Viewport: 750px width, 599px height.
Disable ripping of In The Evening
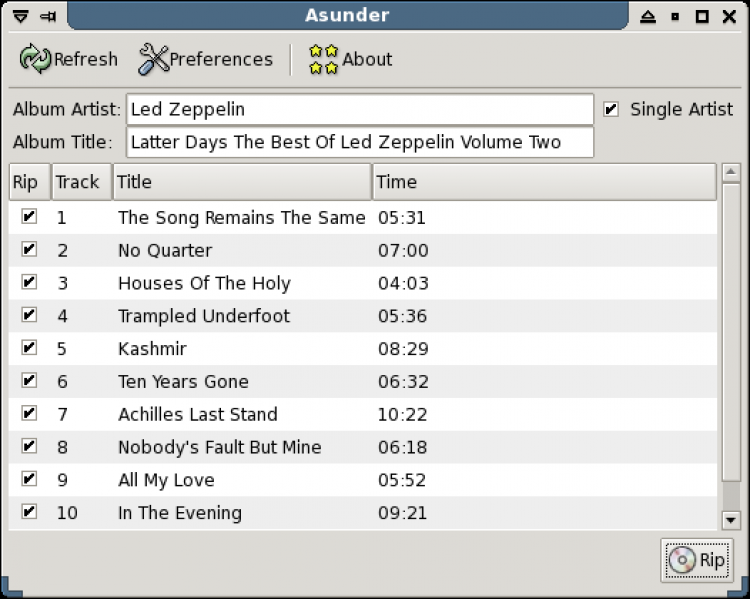[29, 512]
